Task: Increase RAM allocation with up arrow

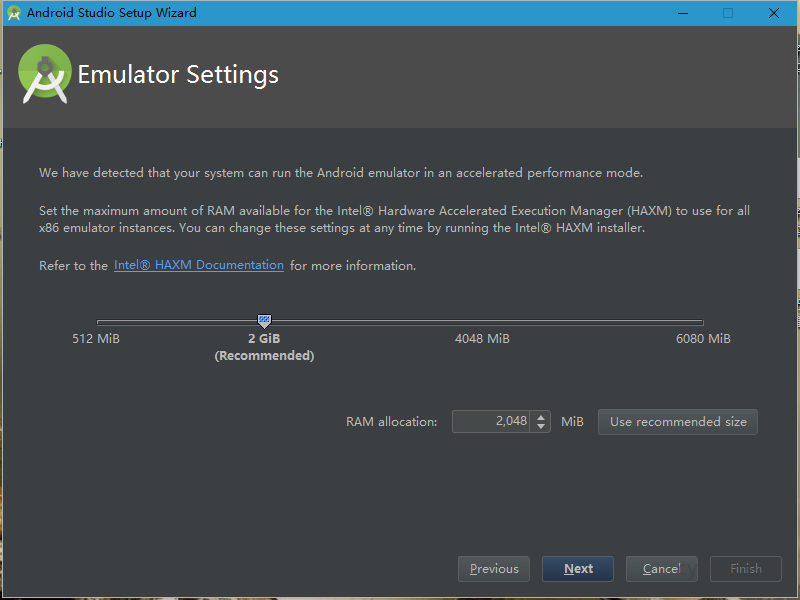Action: click(x=541, y=417)
